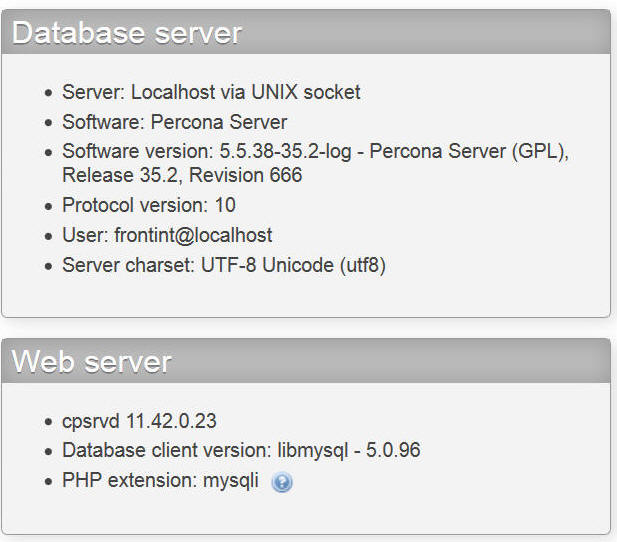The image size is (617, 542).
Task: Click the Database server panel header
Action: click(306, 32)
